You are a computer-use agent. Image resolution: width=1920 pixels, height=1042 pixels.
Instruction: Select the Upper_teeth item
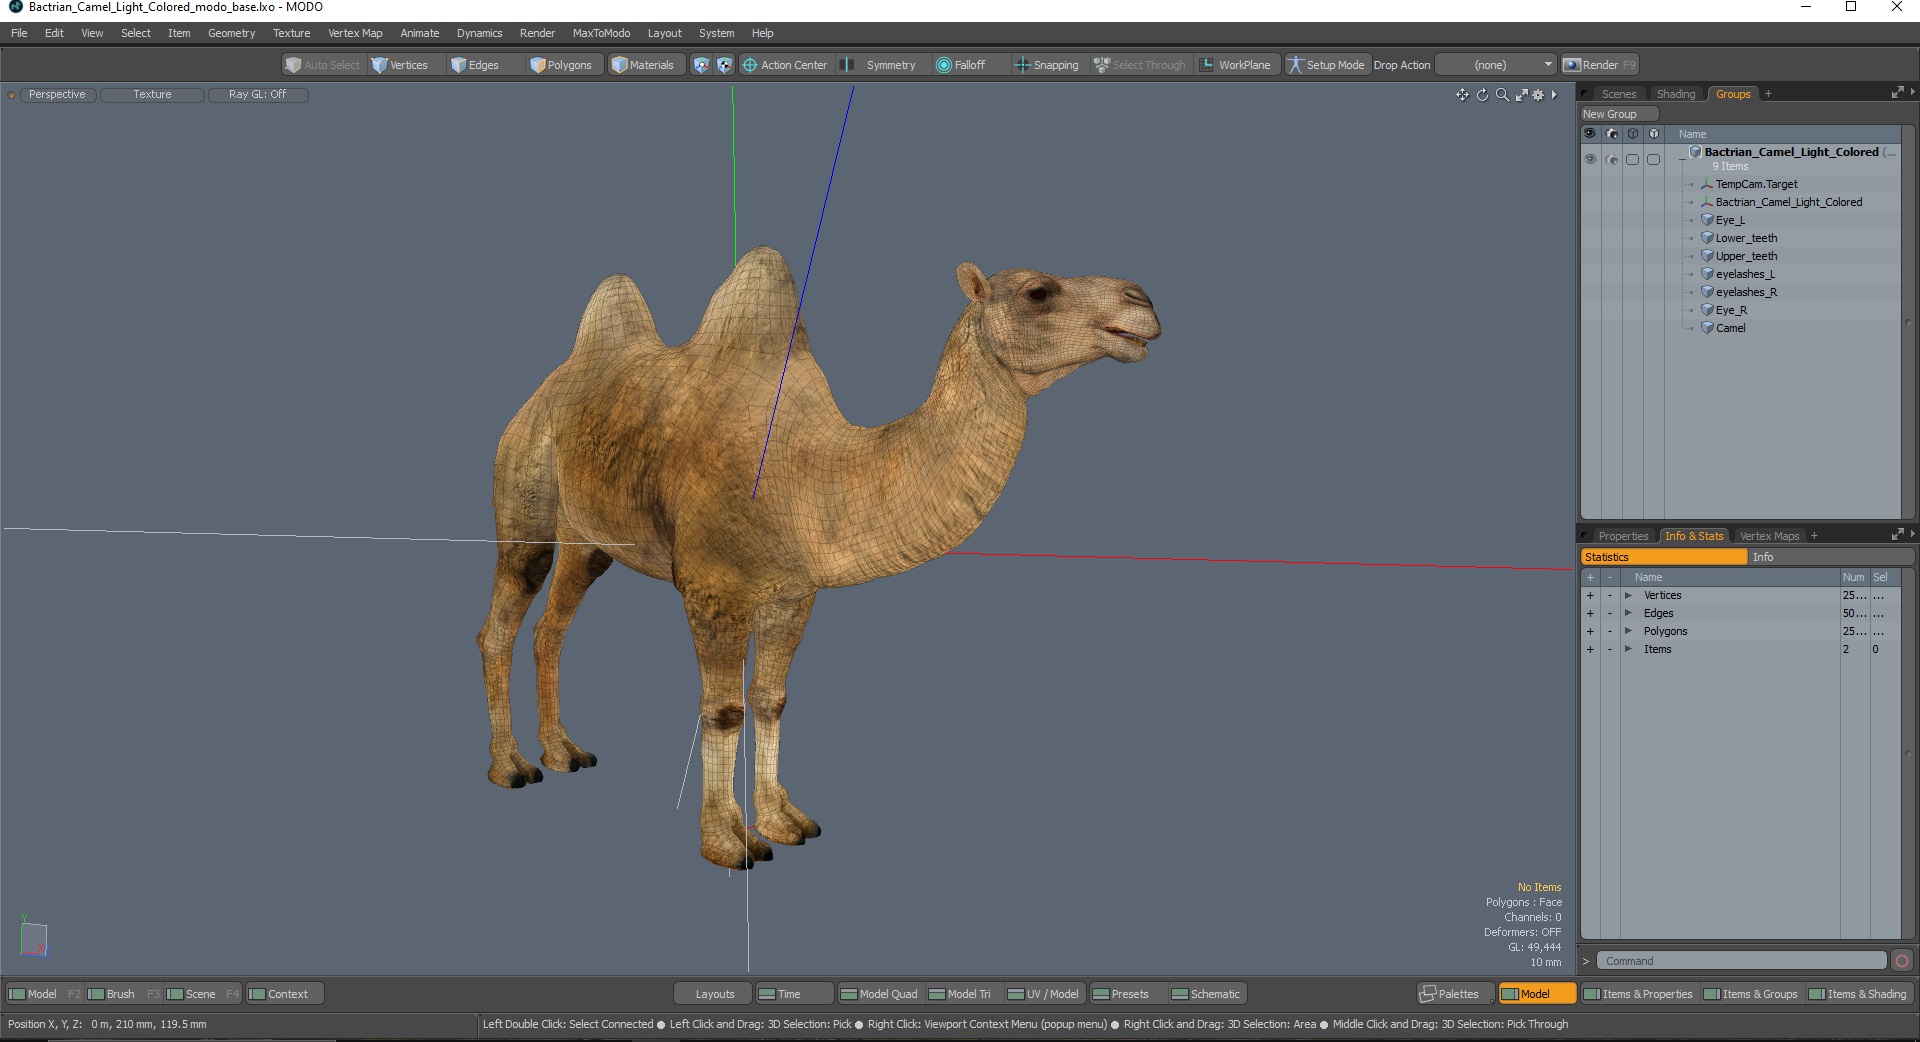1746,256
